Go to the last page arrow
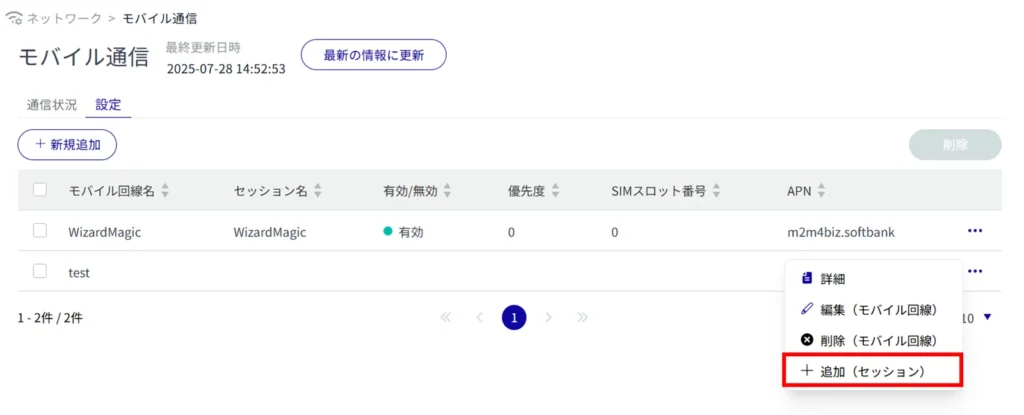1024x415 pixels. [x=582, y=318]
